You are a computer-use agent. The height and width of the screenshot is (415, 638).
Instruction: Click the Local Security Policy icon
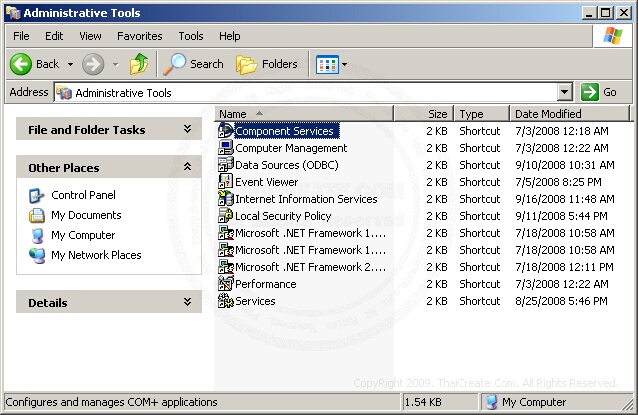tap(226, 216)
